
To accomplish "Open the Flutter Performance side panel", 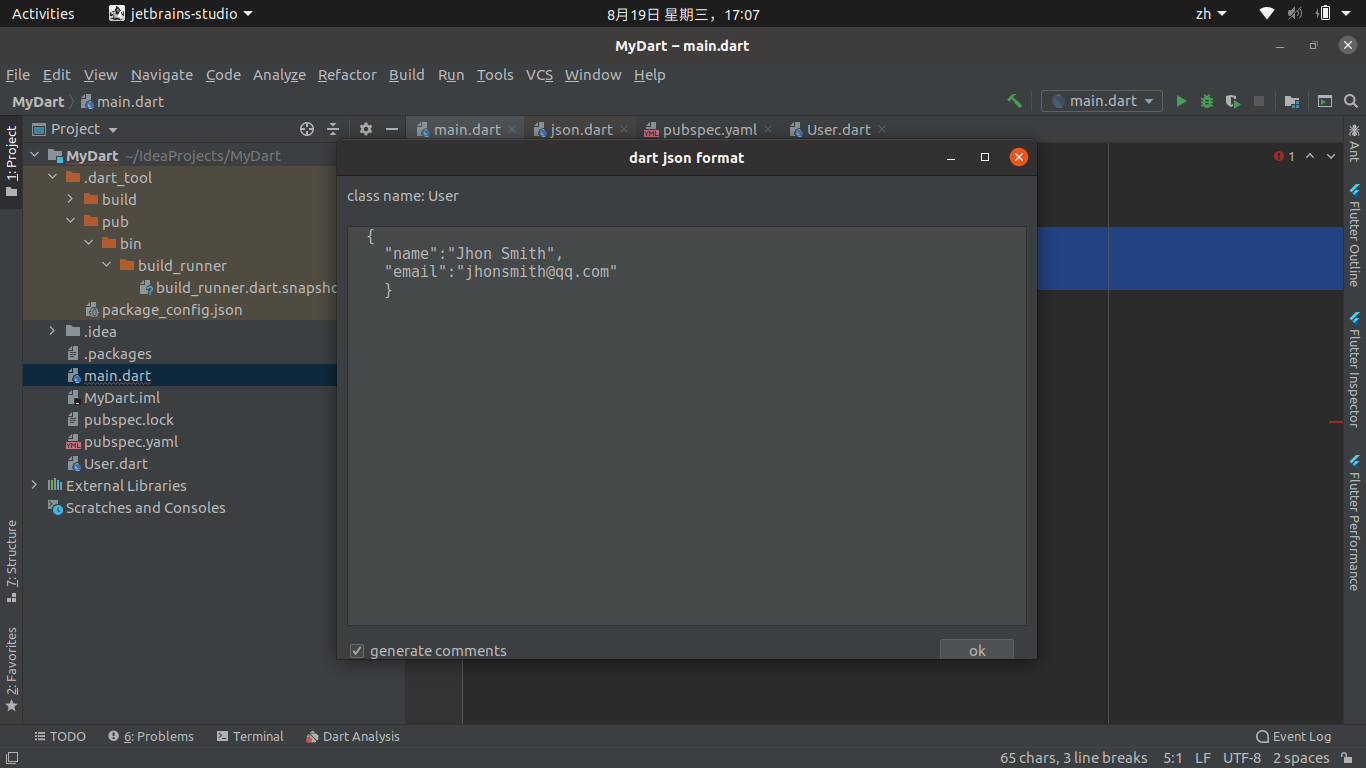I will pyautogui.click(x=1354, y=521).
